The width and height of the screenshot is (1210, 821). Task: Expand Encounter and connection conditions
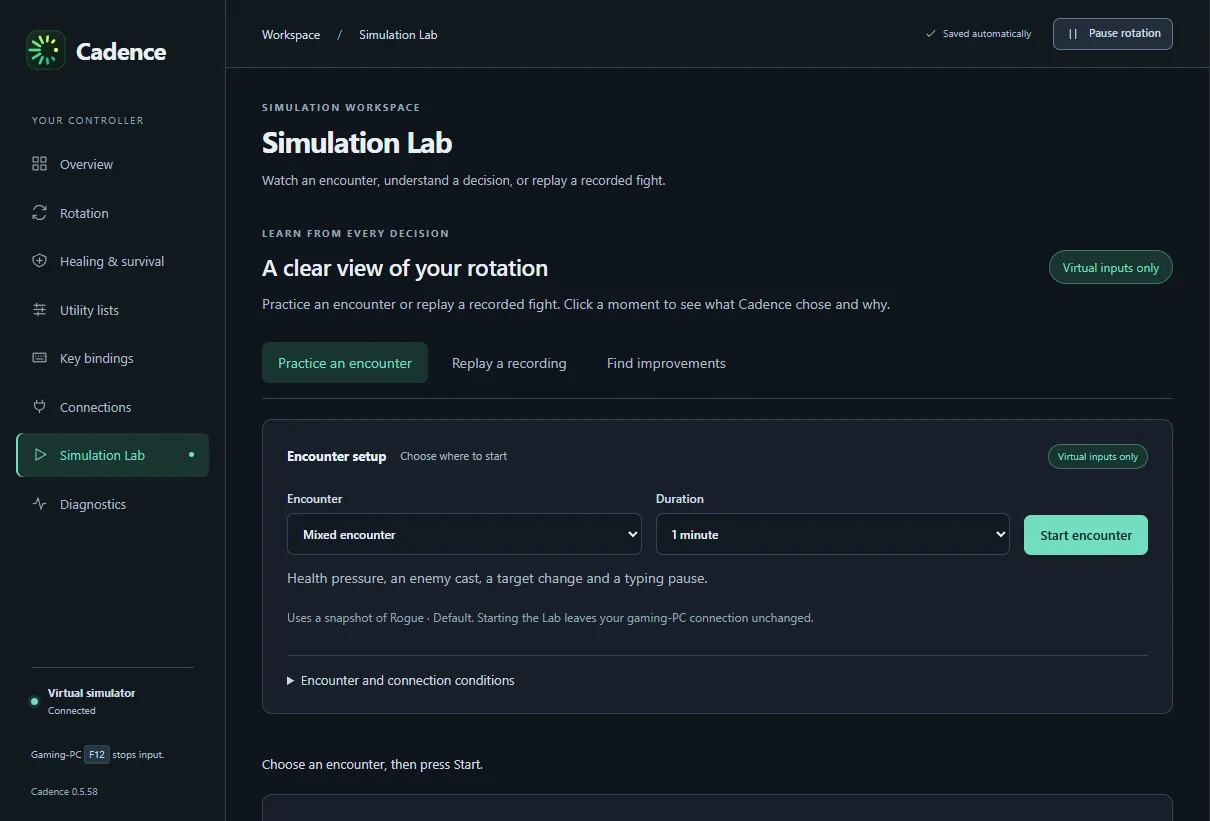[401, 680]
